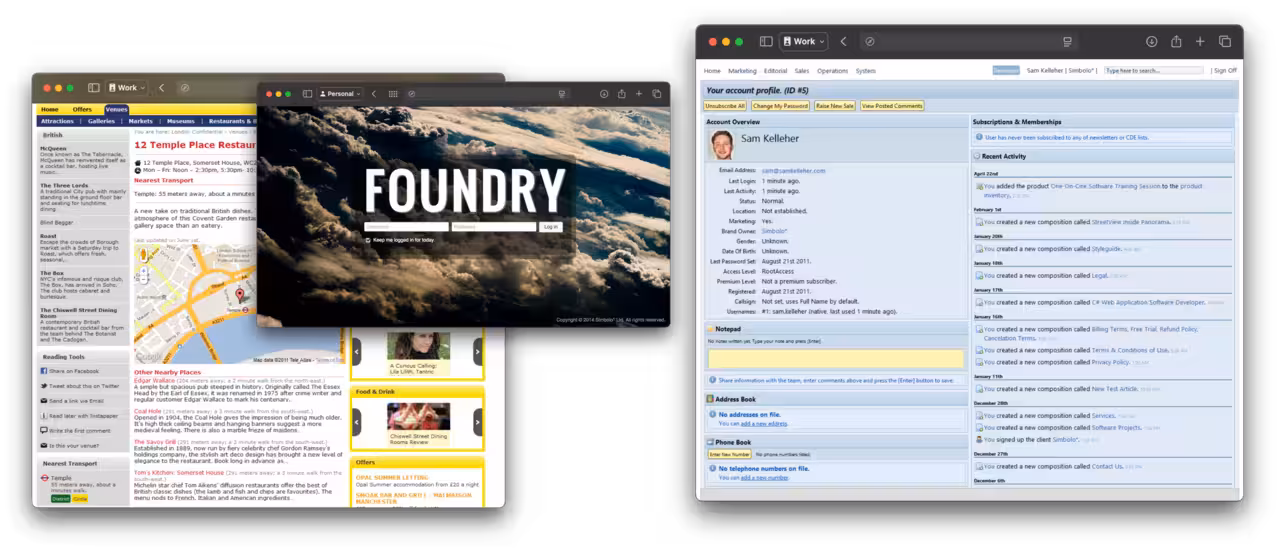This screenshot has height=550, width=1280.
Task: Switch to the Venues tab on the venue site
Action: click(115, 109)
